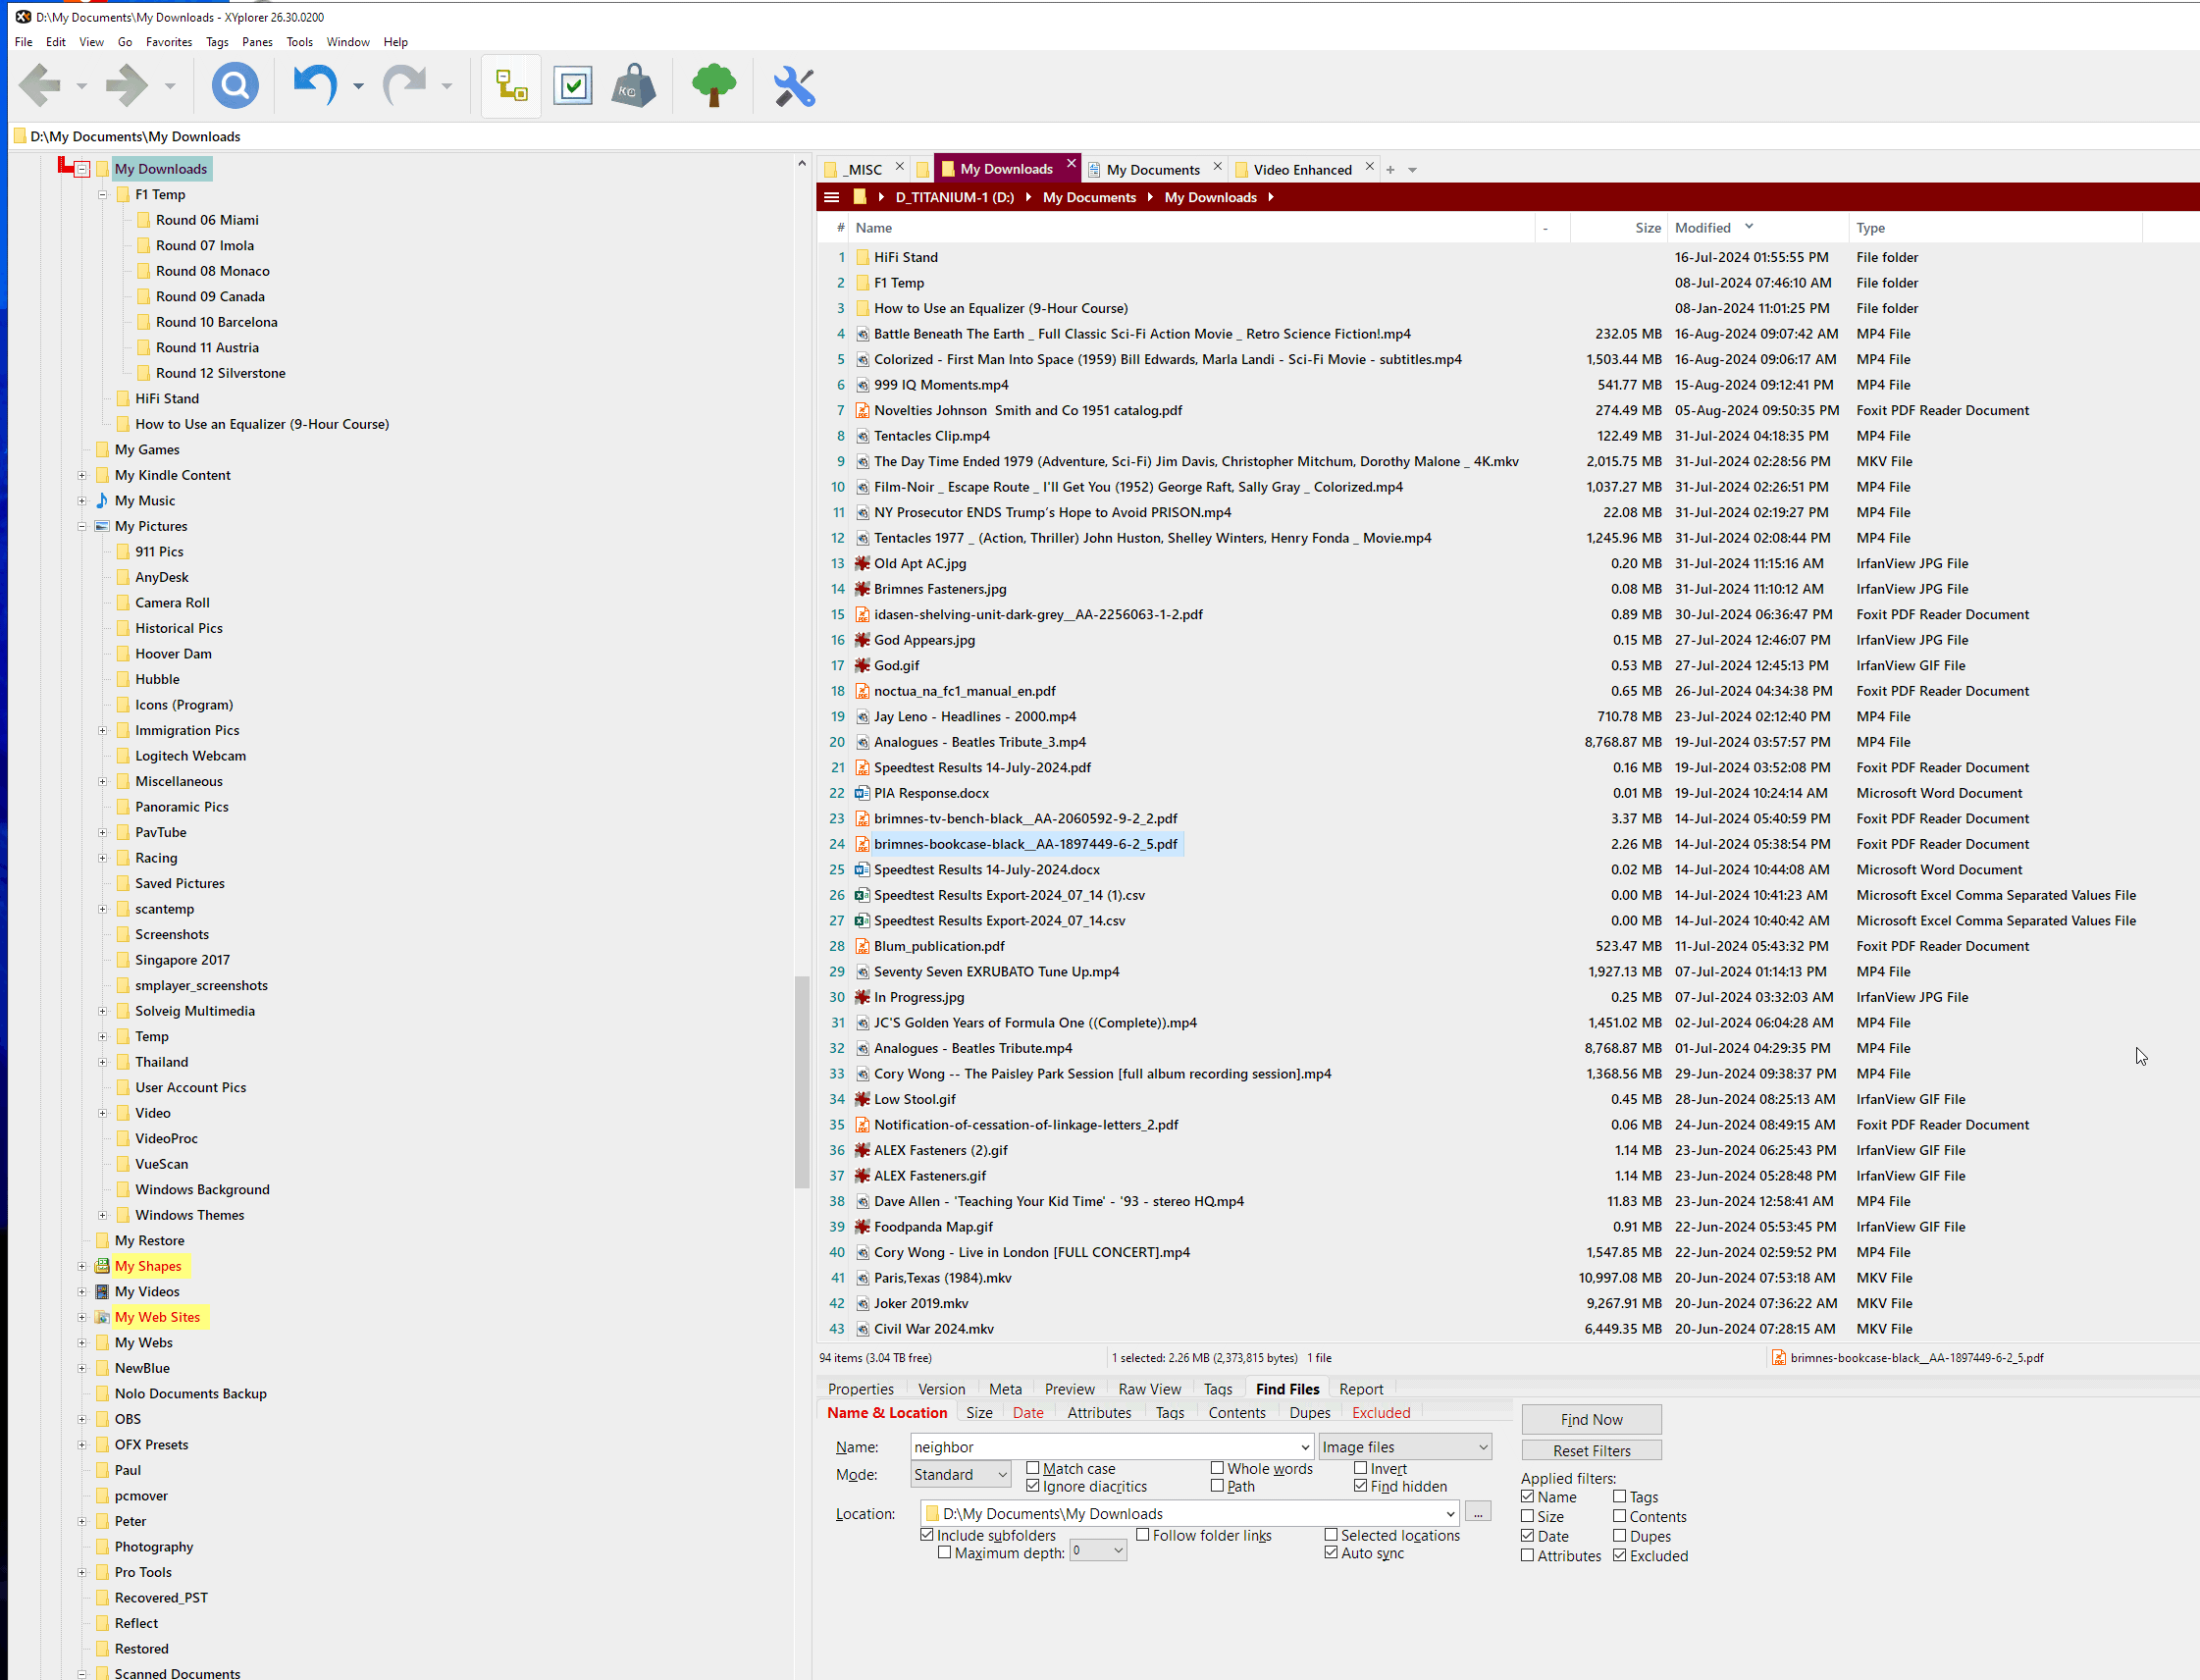2200x1680 pixels.
Task: Expand the My Videos tree node
Action: [82, 1292]
